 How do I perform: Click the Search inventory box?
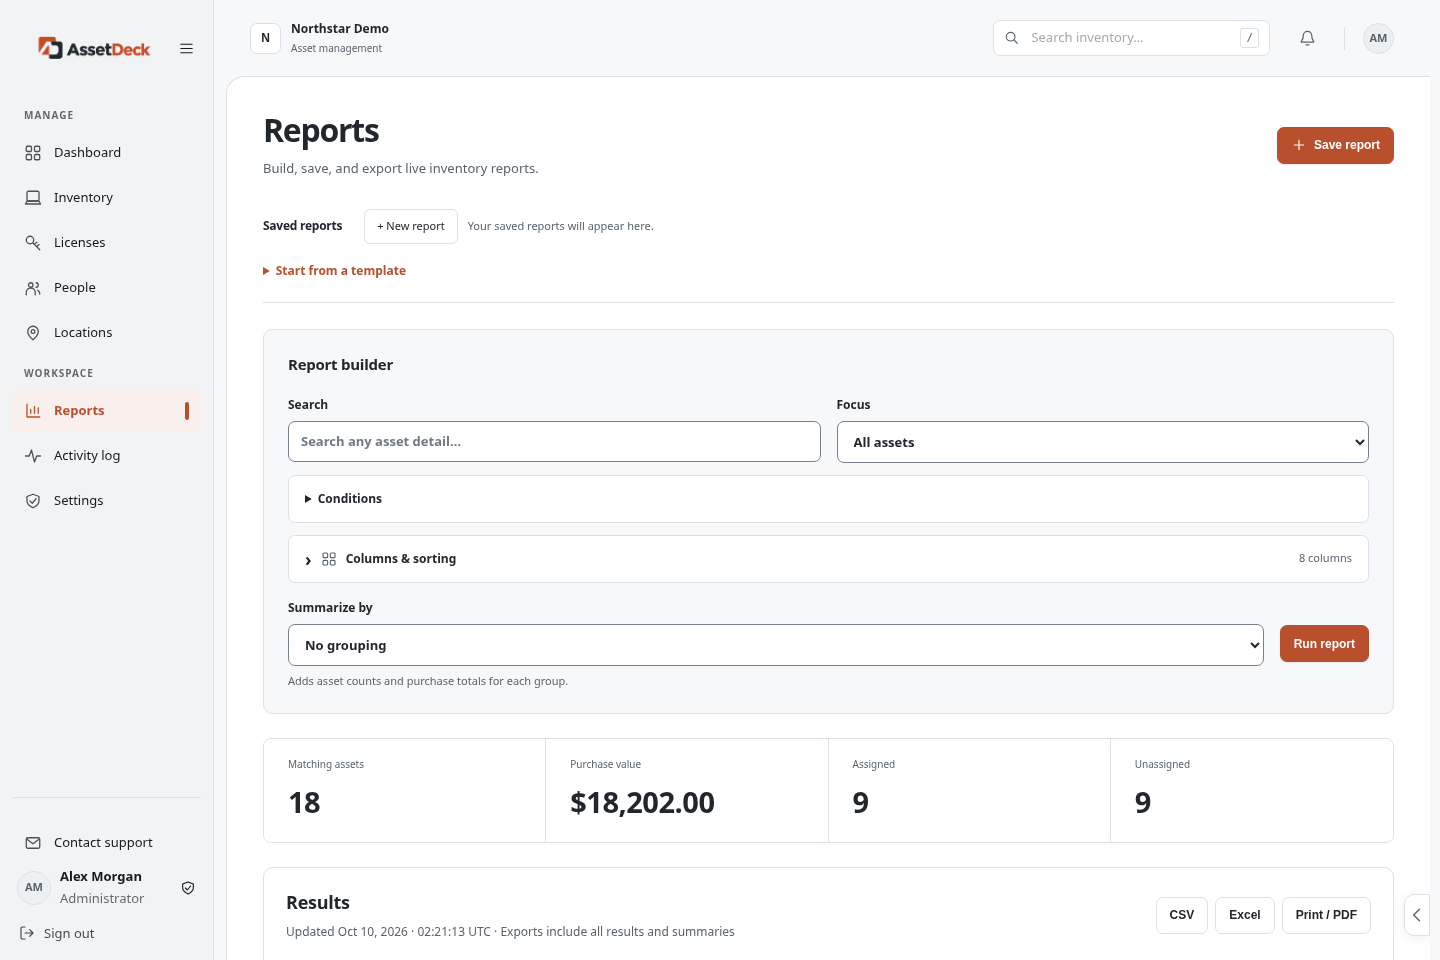coord(1131,38)
